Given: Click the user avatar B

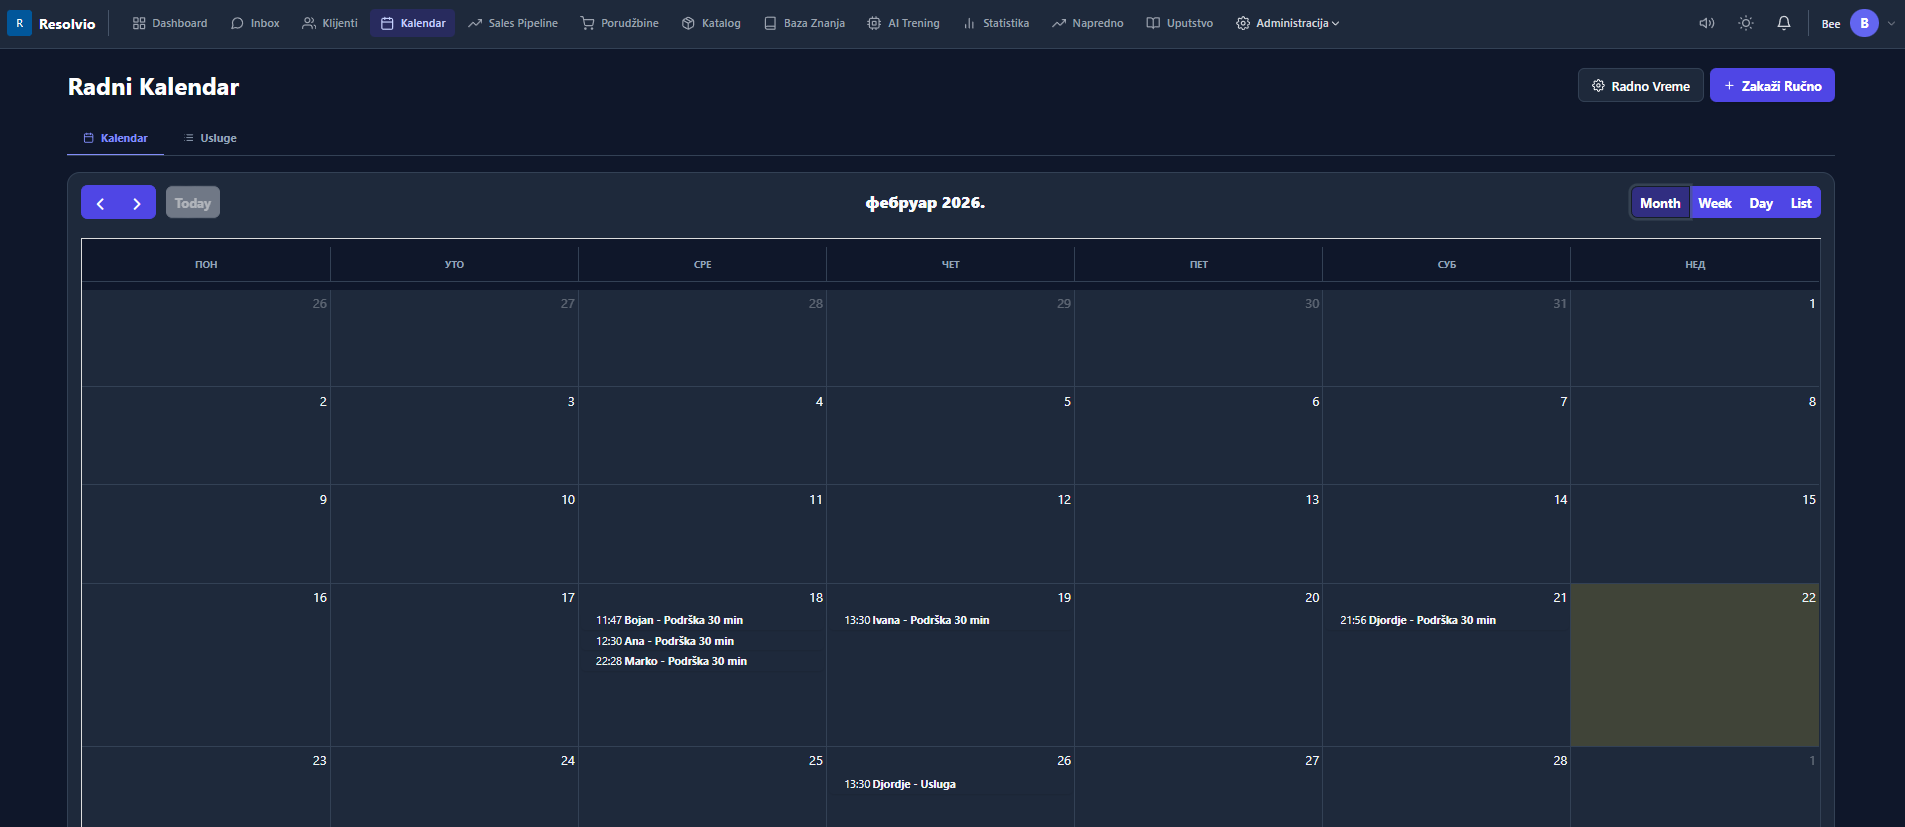Looking at the screenshot, I should pyautogui.click(x=1864, y=23).
